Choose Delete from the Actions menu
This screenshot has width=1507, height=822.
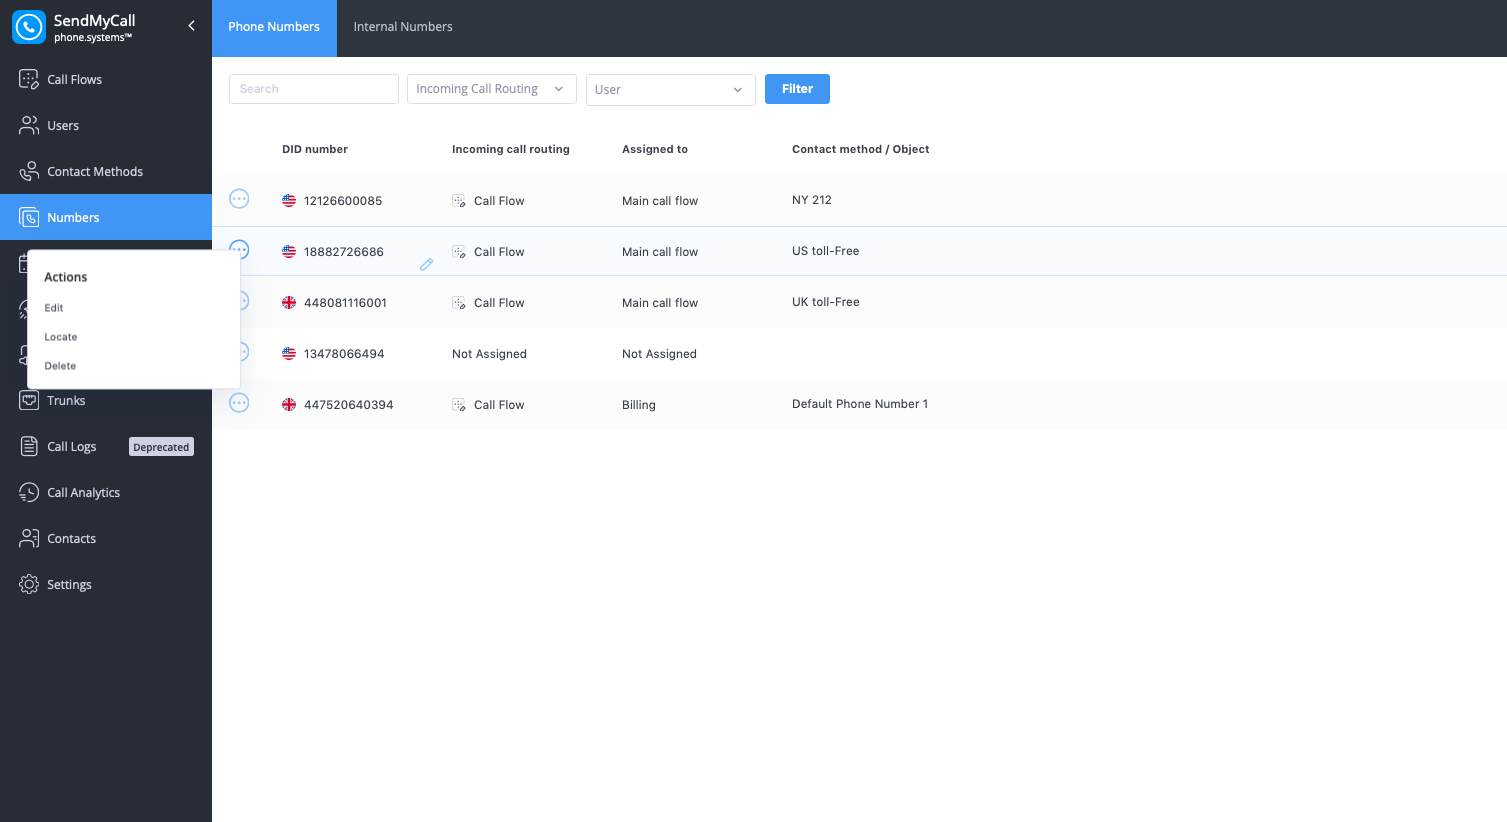point(60,366)
